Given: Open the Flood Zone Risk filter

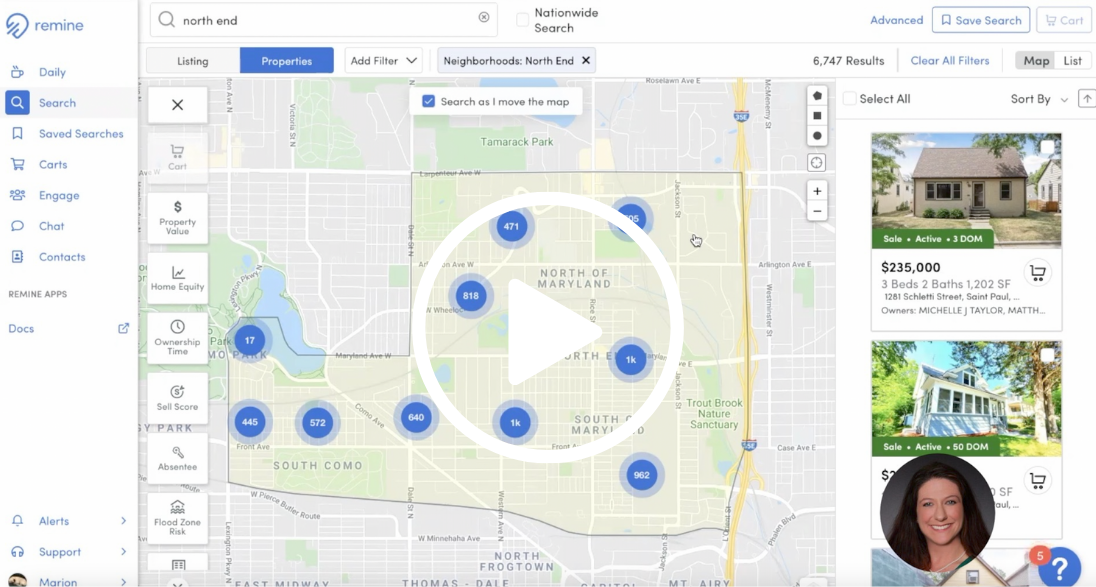Looking at the screenshot, I should click(x=177, y=518).
